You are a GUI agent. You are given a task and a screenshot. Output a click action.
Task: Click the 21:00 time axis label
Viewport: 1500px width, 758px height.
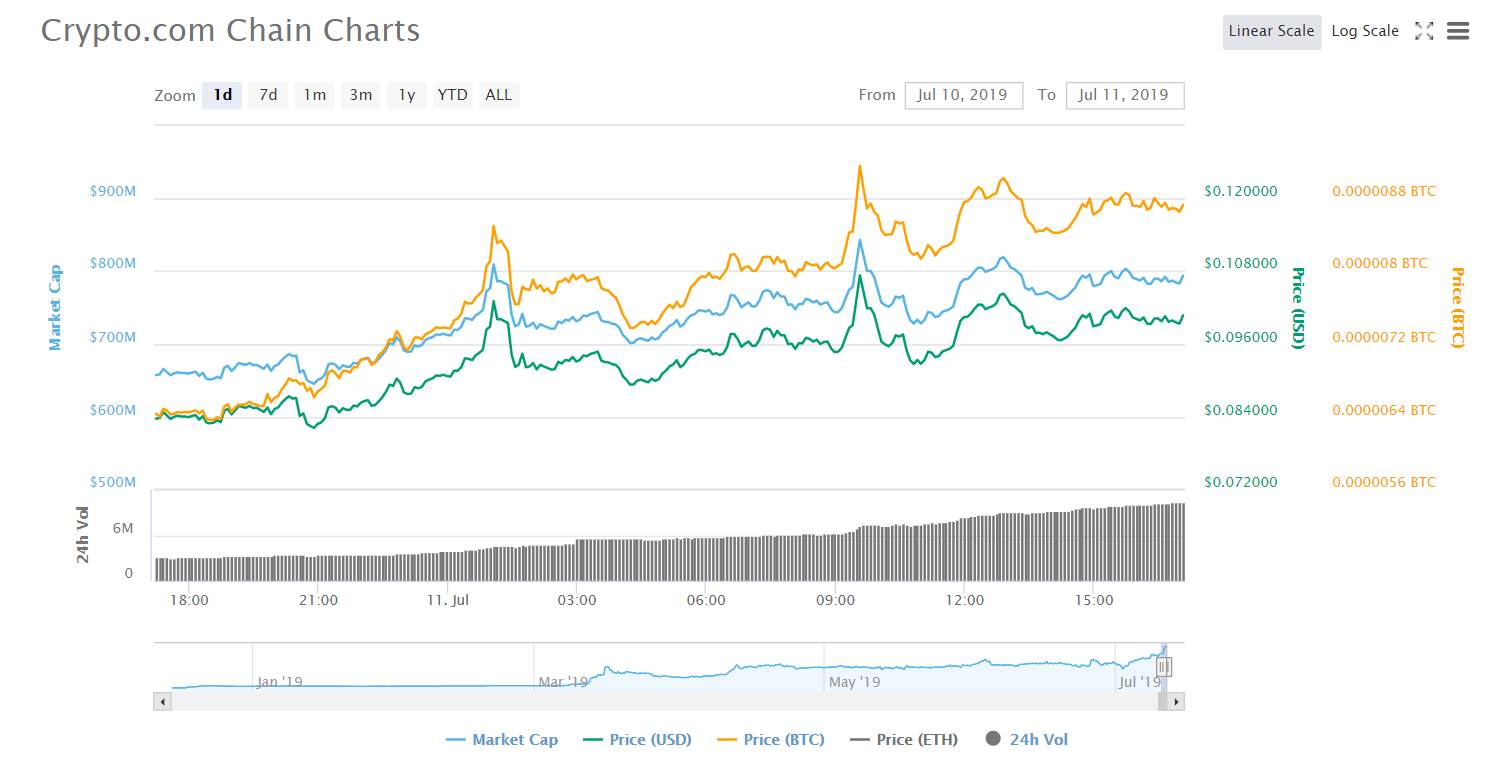(319, 600)
